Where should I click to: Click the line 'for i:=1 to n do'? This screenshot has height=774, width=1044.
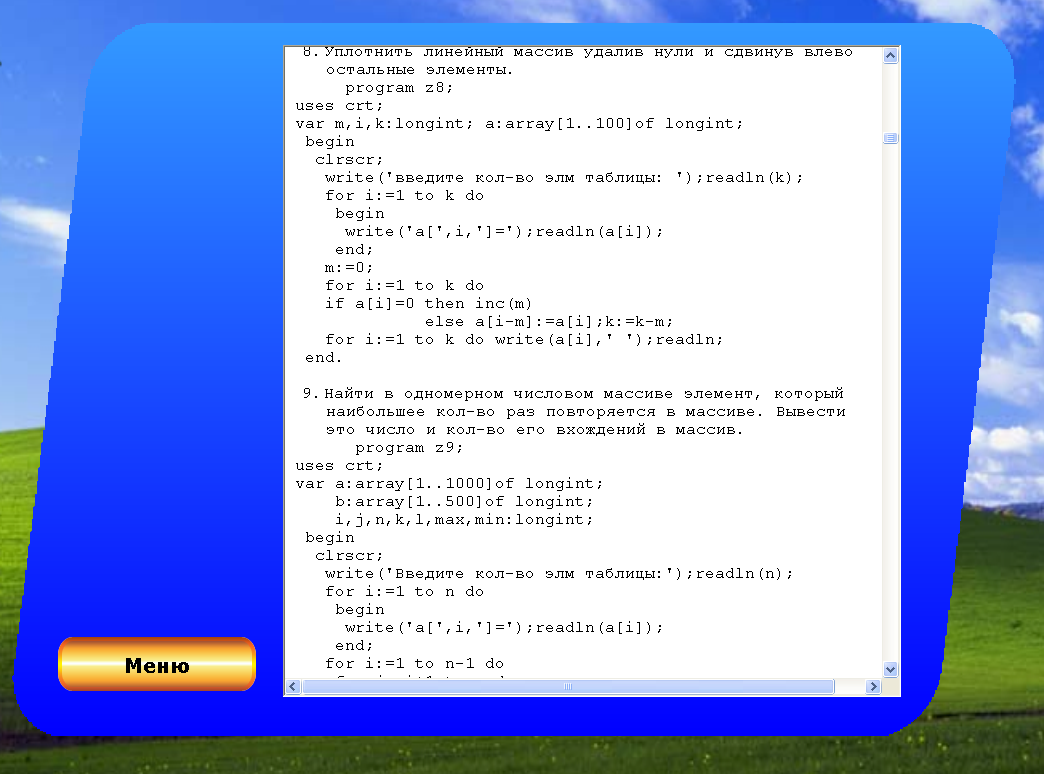click(x=404, y=591)
